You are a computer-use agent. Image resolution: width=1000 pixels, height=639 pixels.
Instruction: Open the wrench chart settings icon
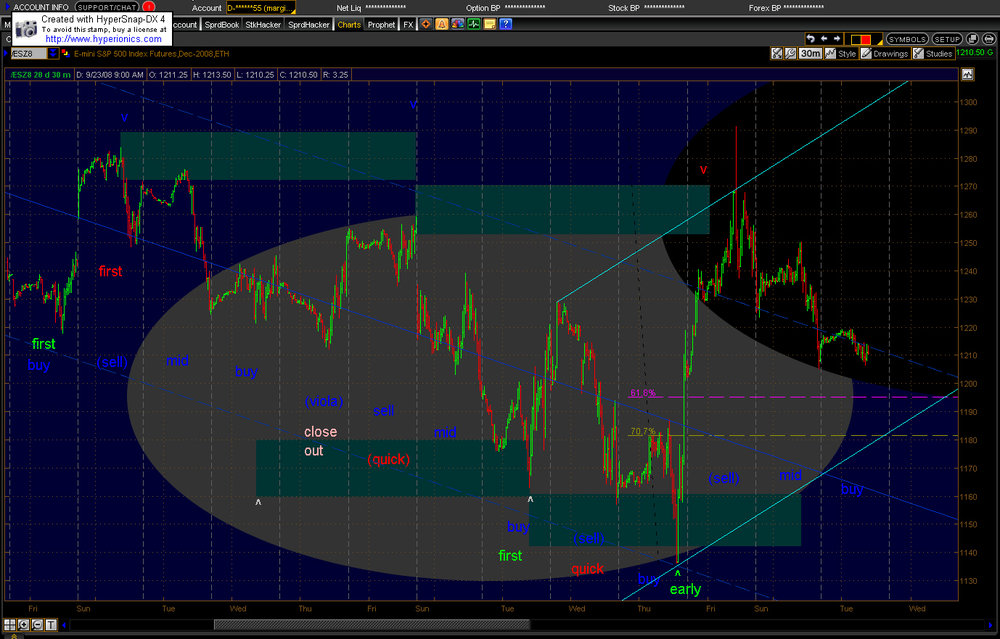(790, 54)
